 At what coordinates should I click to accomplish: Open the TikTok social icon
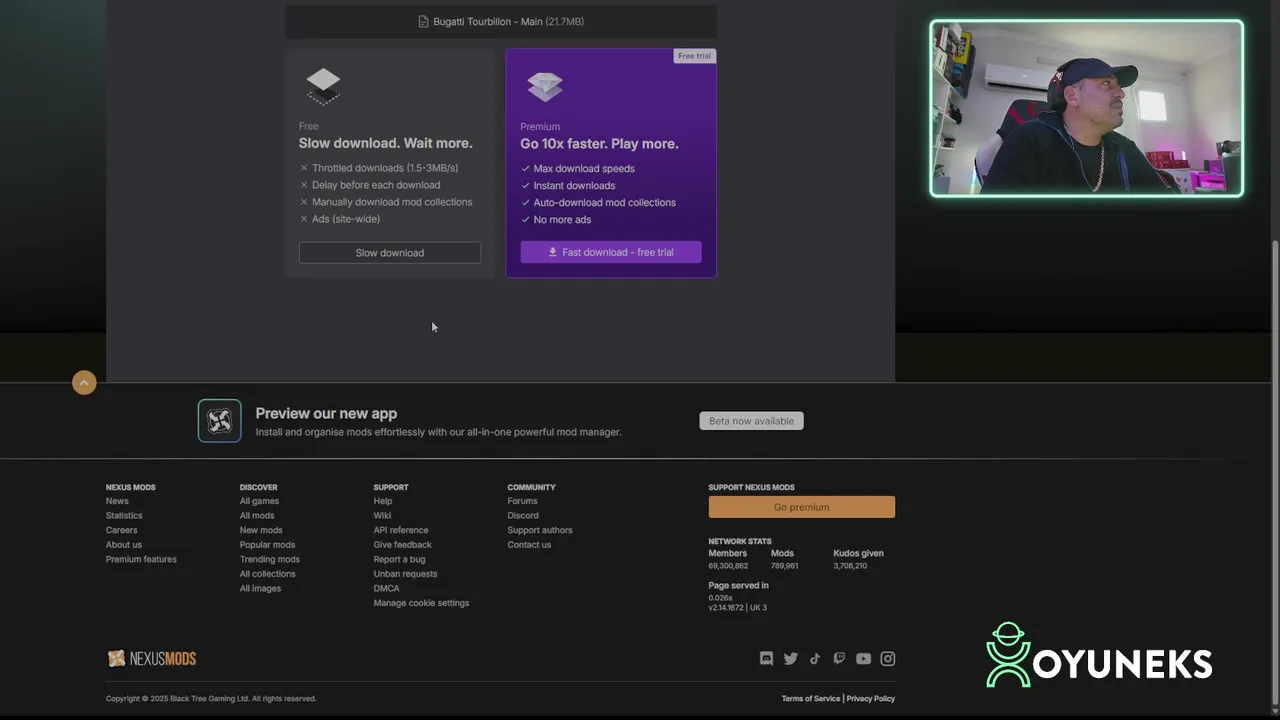pos(815,658)
